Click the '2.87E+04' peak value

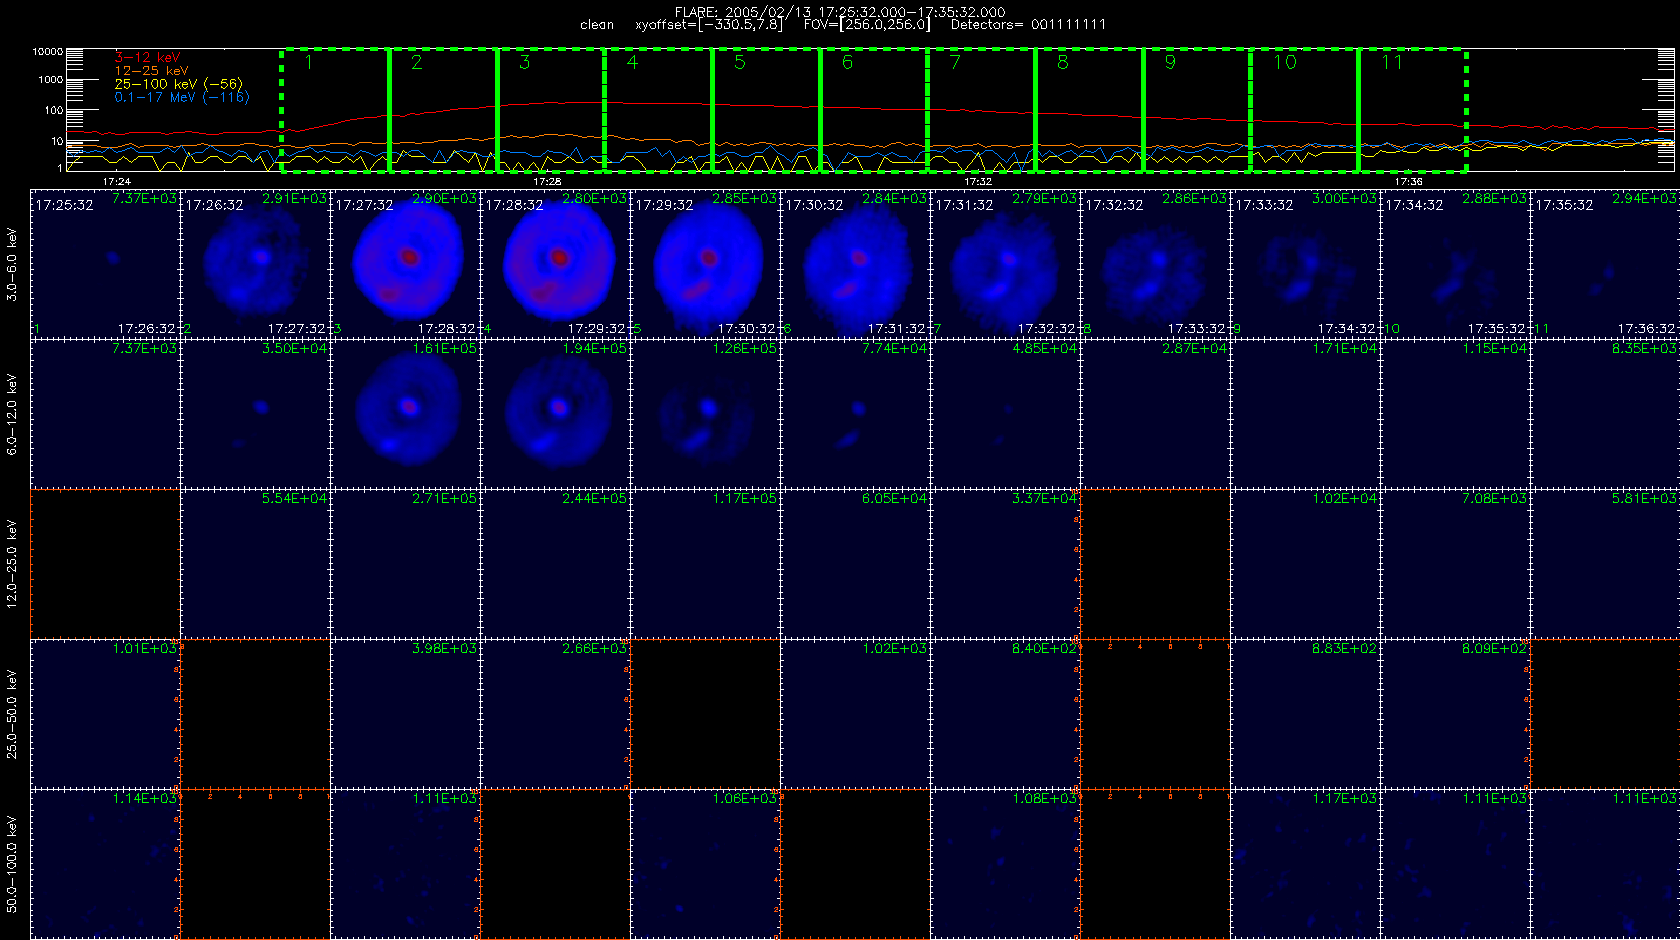[1194, 349]
